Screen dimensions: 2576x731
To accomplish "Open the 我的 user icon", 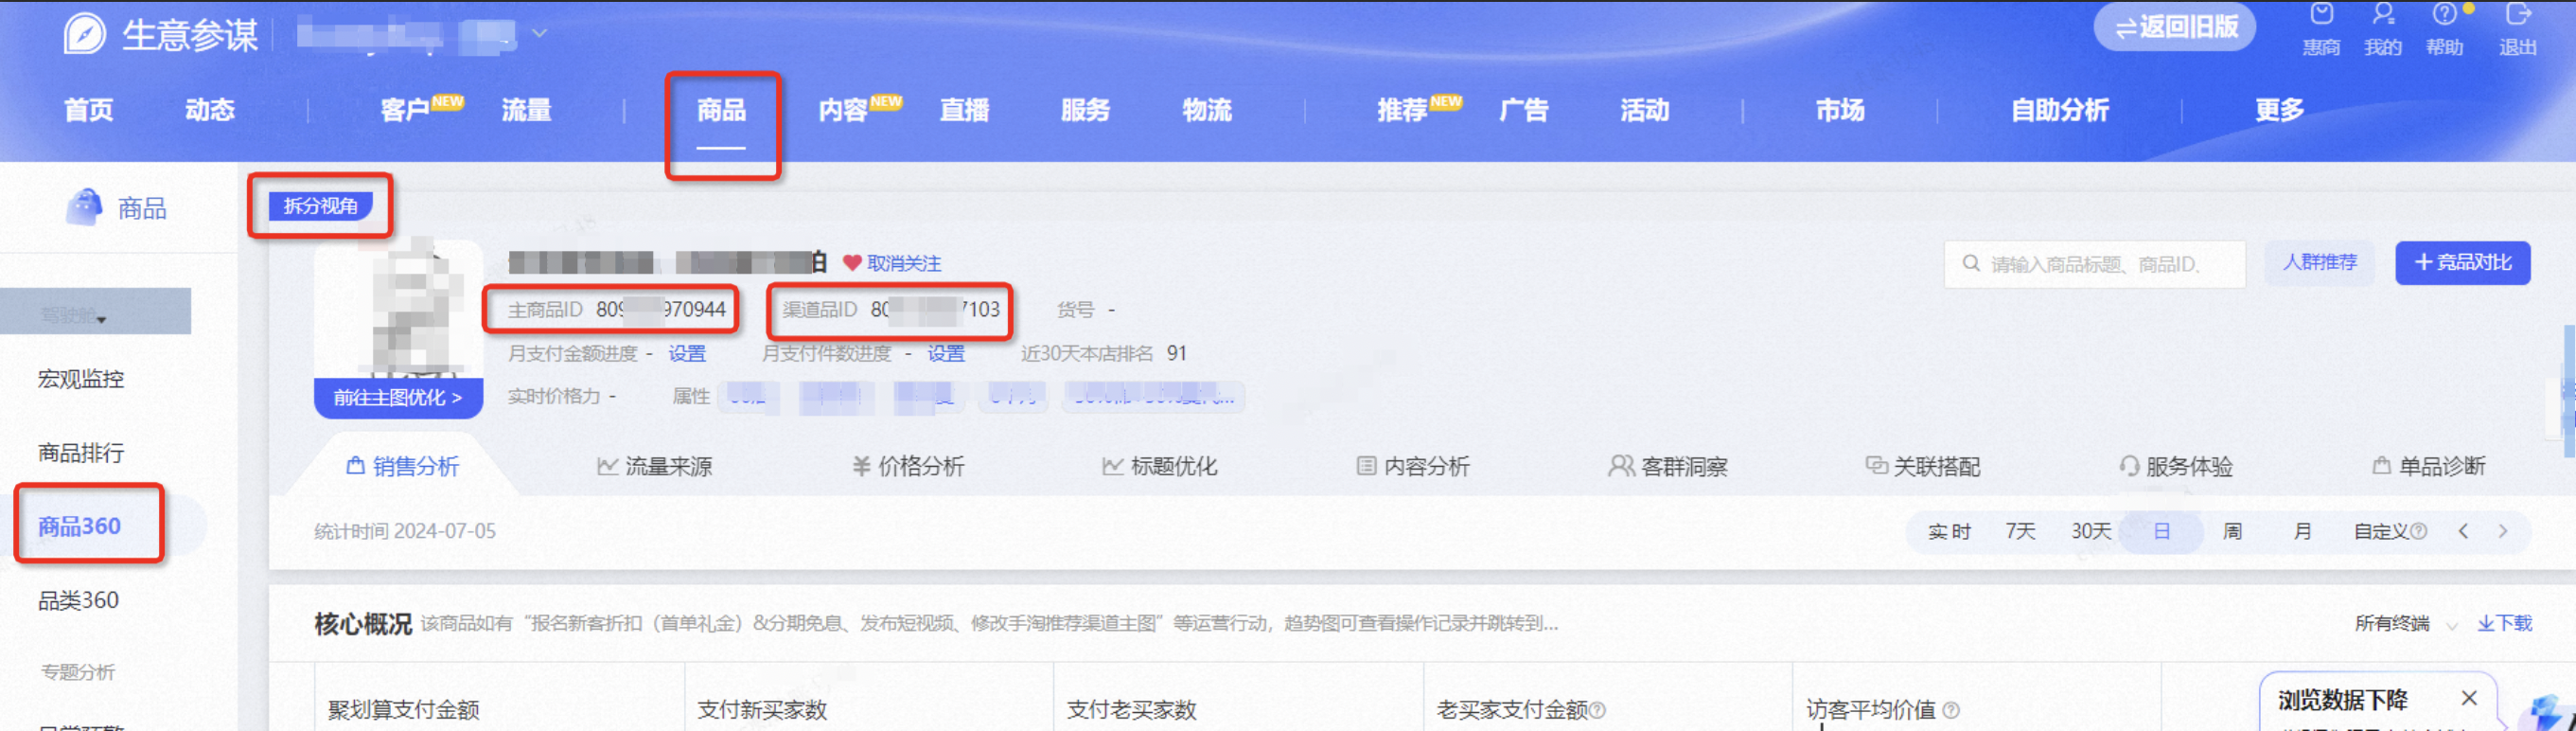I will (2383, 14).
